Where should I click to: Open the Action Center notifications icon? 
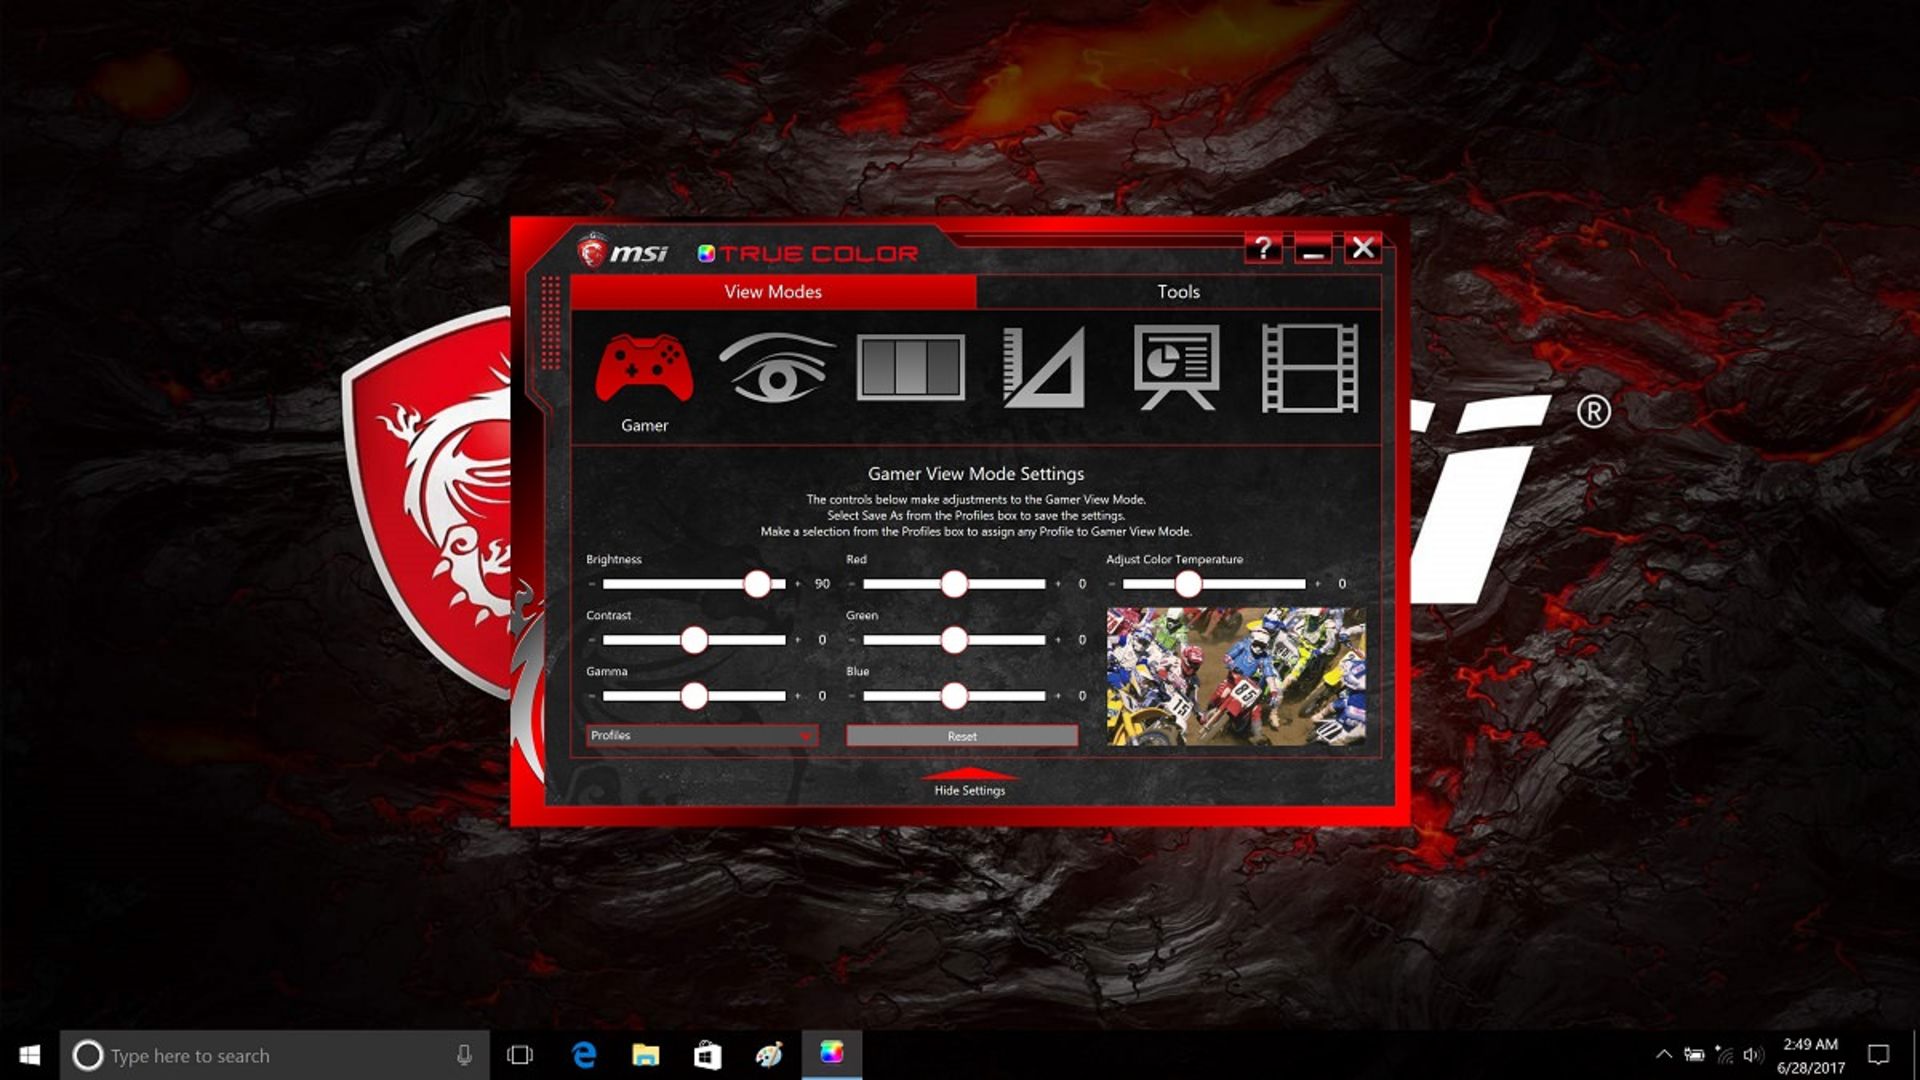click(x=1879, y=1055)
